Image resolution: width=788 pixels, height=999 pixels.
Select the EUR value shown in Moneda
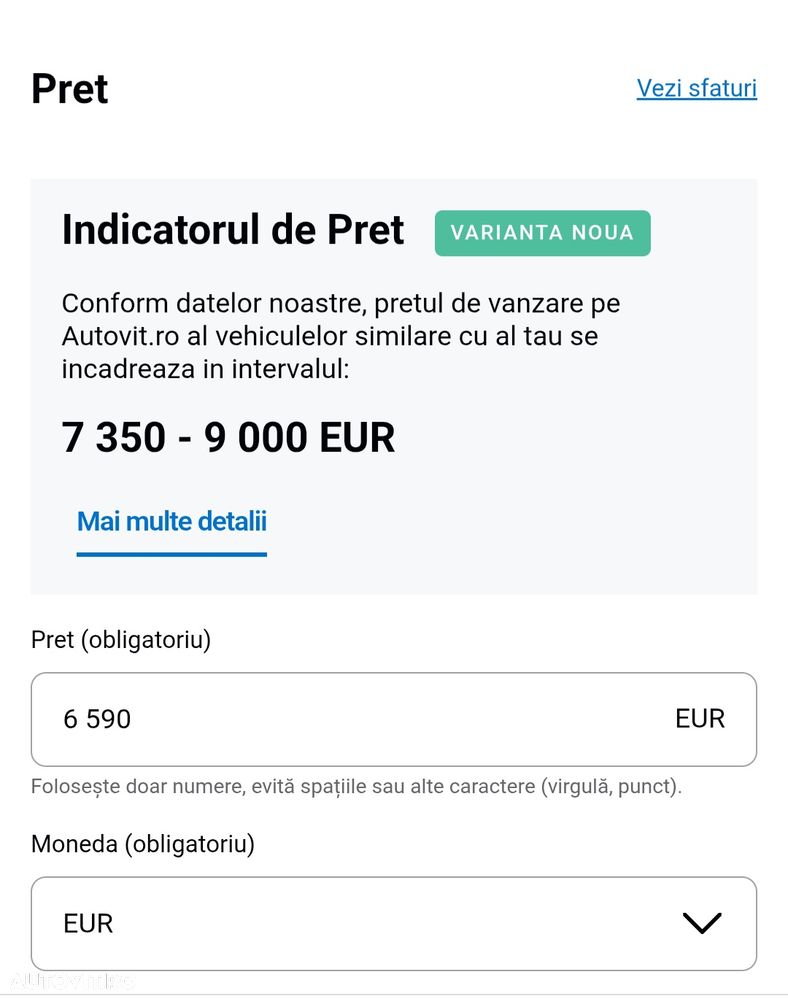click(88, 923)
